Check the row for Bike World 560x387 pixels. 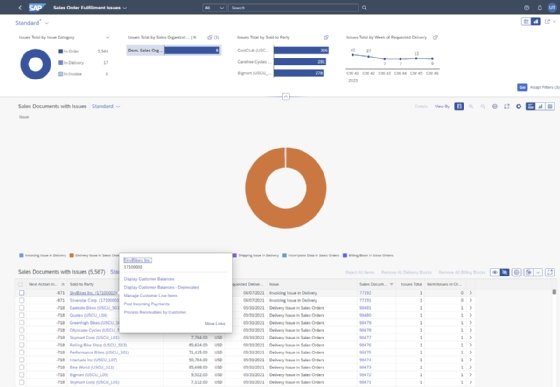click(x=22, y=367)
